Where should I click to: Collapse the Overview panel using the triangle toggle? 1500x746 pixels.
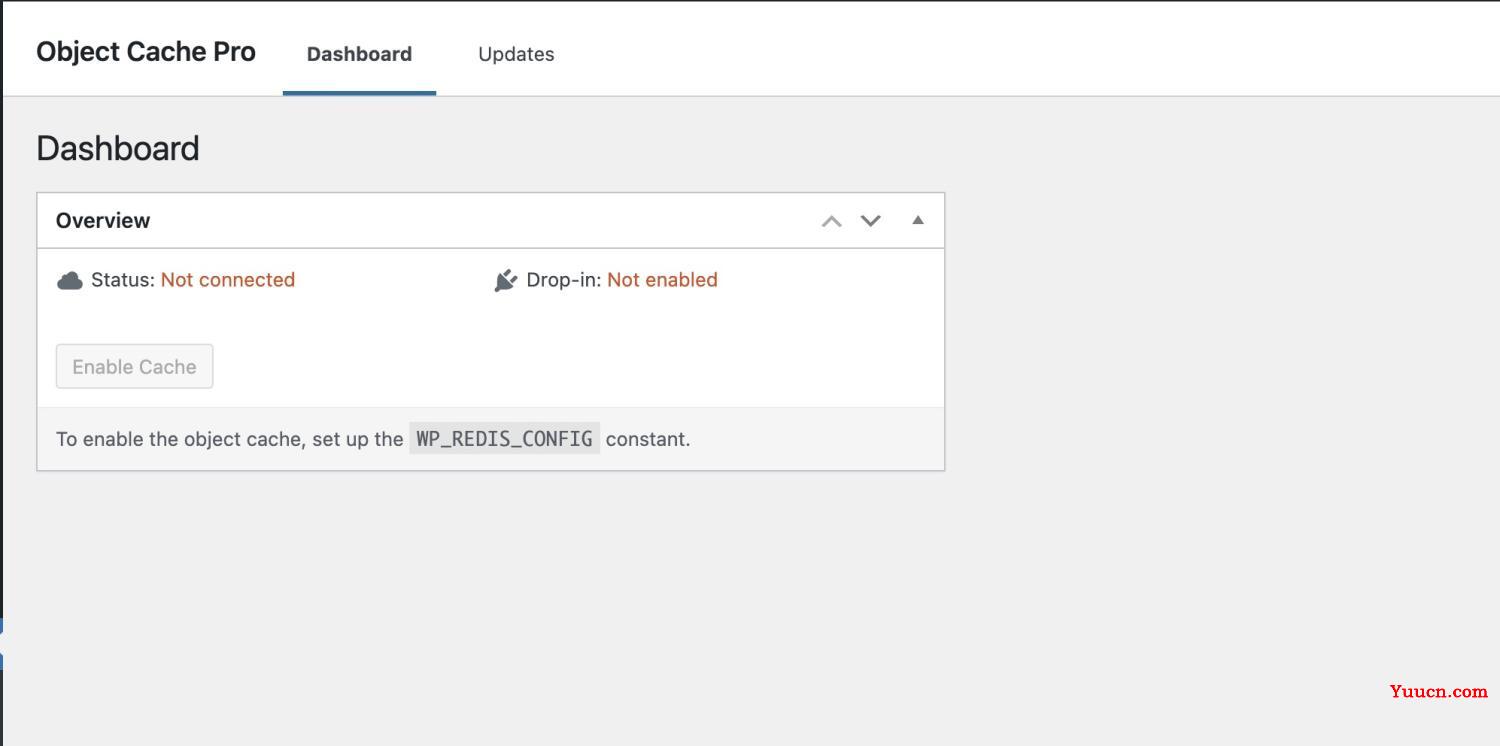click(x=918, y=220)
